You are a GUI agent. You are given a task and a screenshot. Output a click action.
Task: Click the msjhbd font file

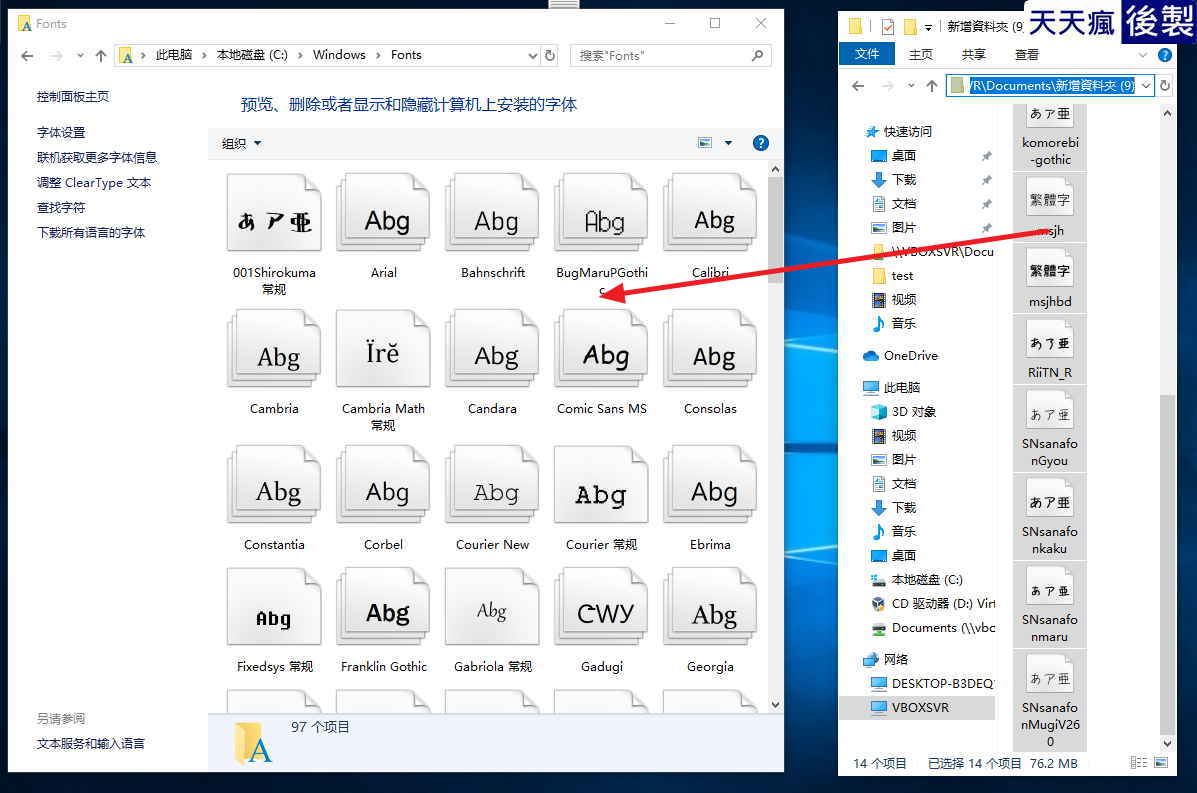coord(1050,279)
